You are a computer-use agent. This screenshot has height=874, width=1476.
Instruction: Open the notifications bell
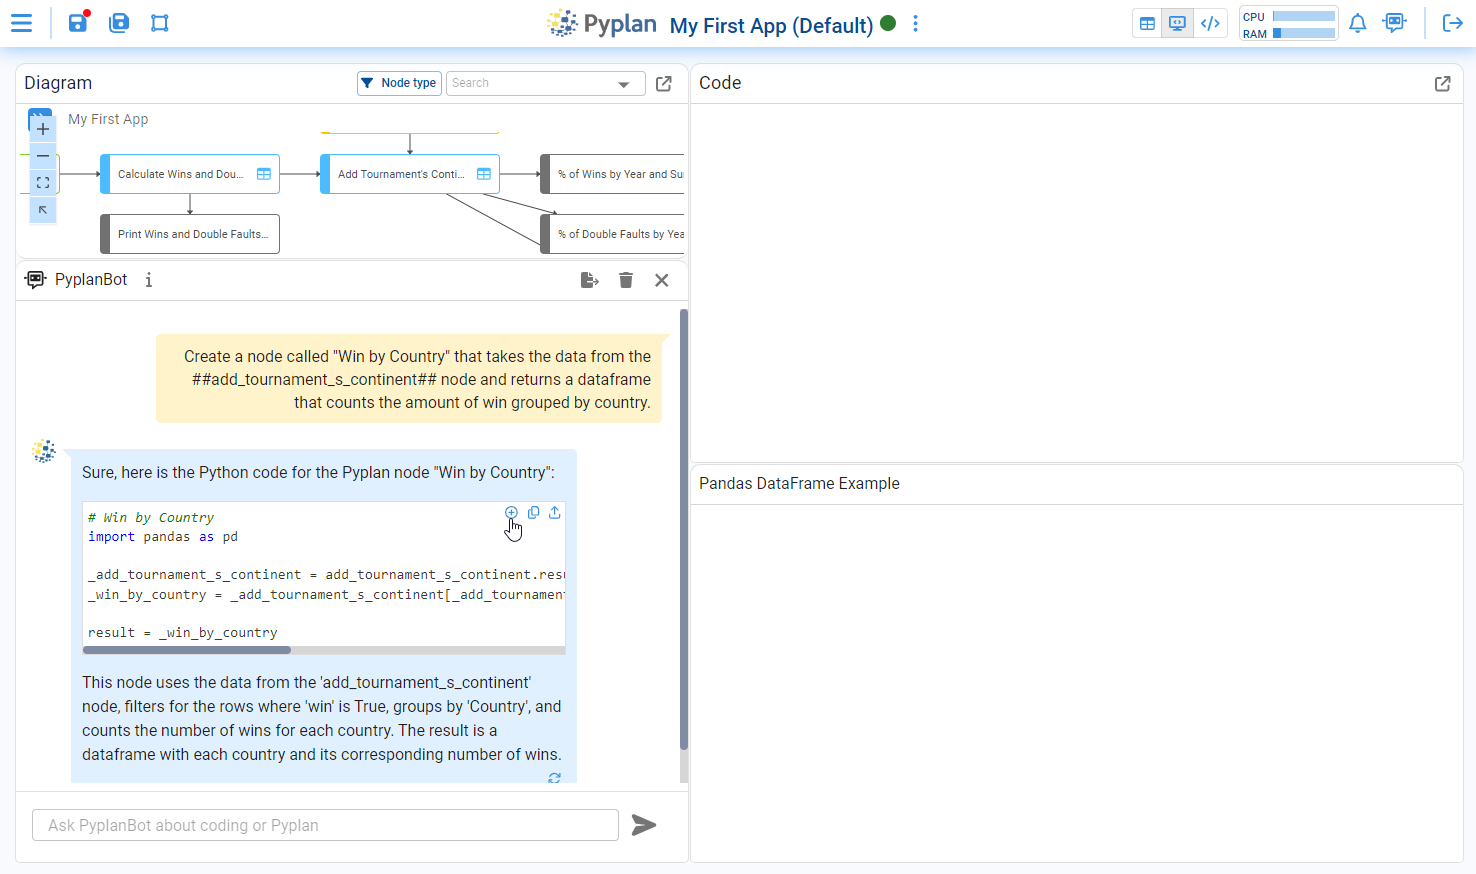(x=1357, y=23)
